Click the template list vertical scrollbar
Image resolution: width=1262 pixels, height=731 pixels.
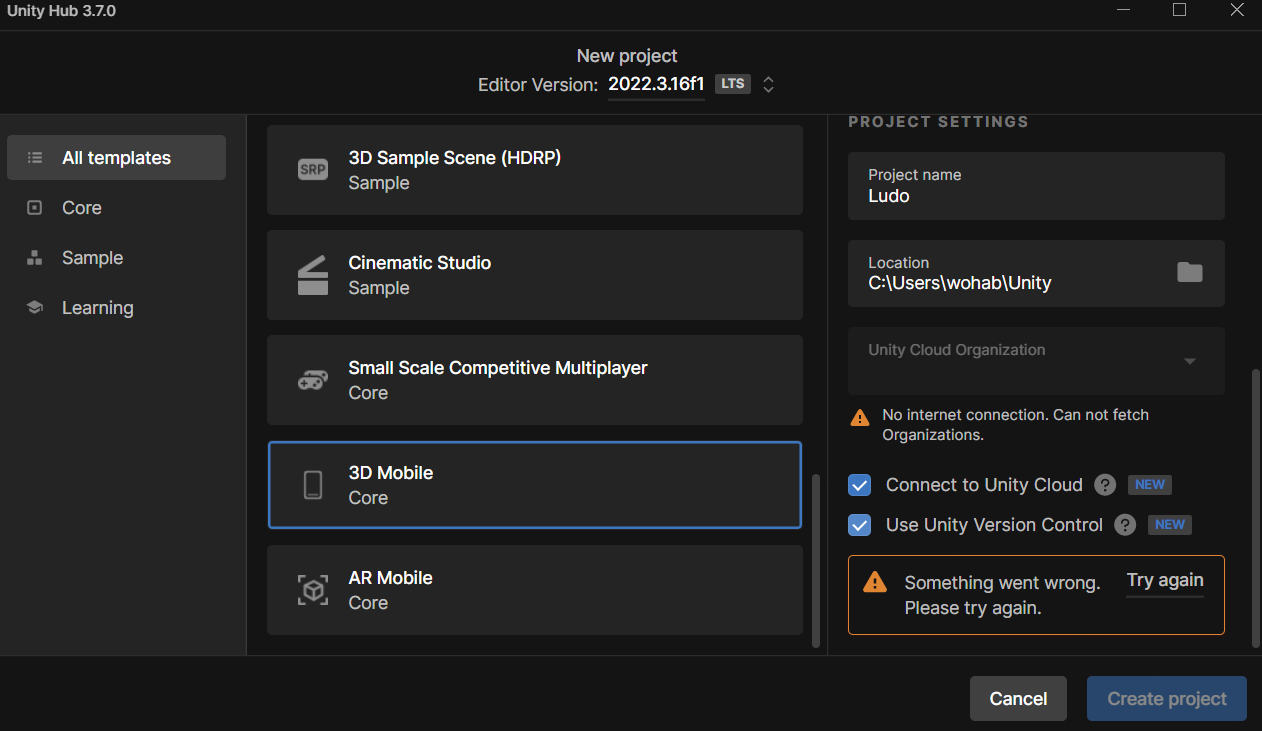[816, 560]
